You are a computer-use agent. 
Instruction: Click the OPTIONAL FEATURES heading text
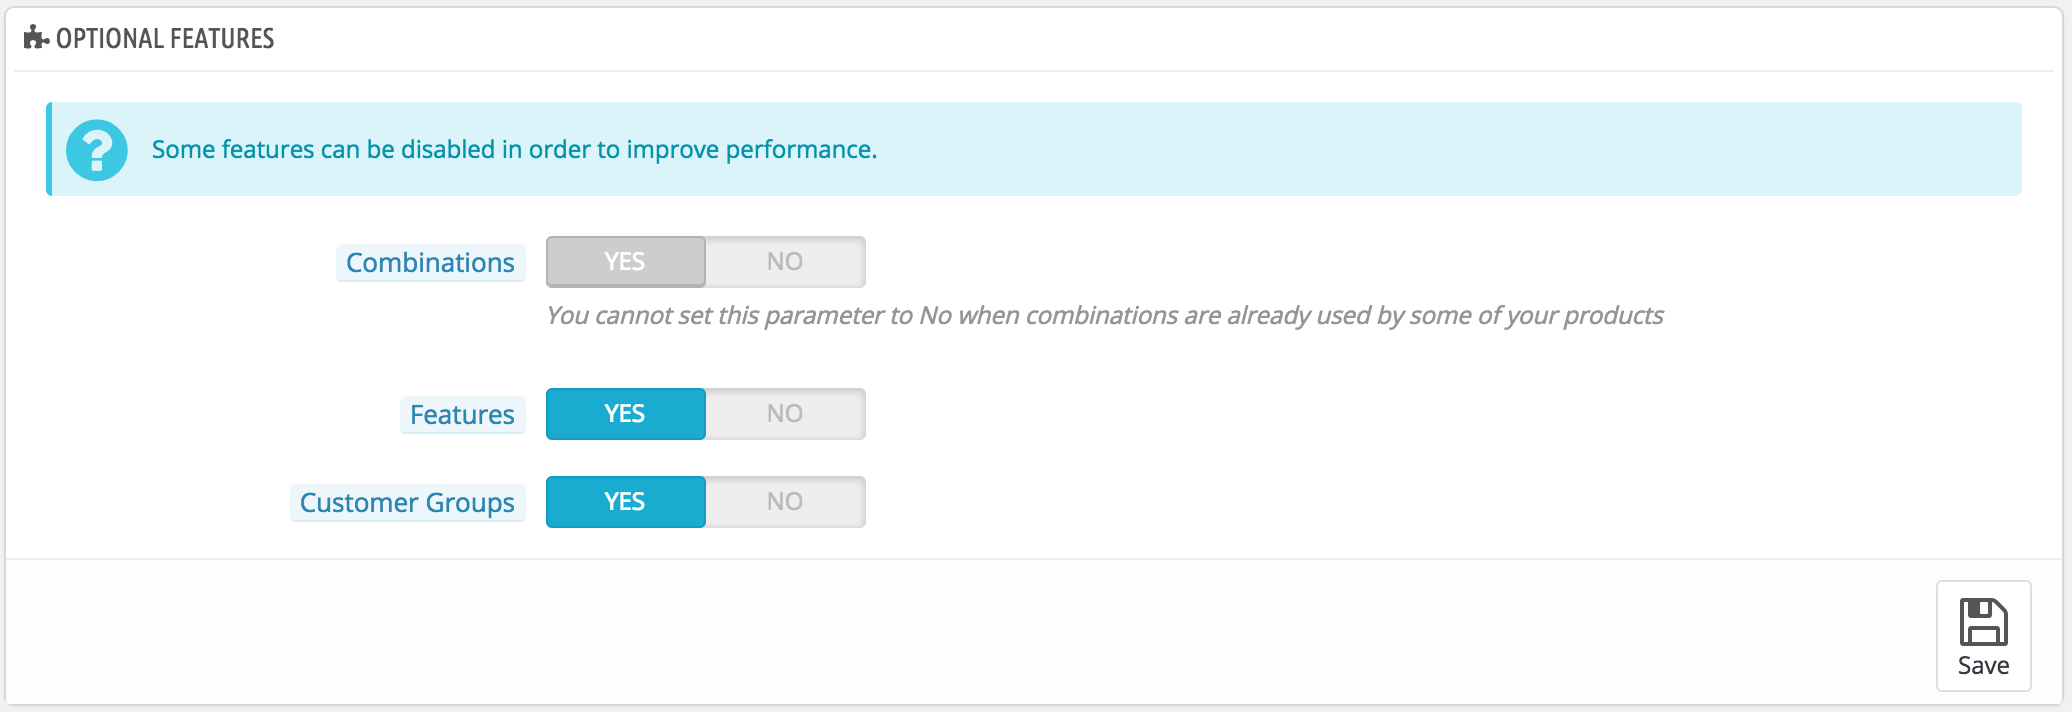[165, 39]
